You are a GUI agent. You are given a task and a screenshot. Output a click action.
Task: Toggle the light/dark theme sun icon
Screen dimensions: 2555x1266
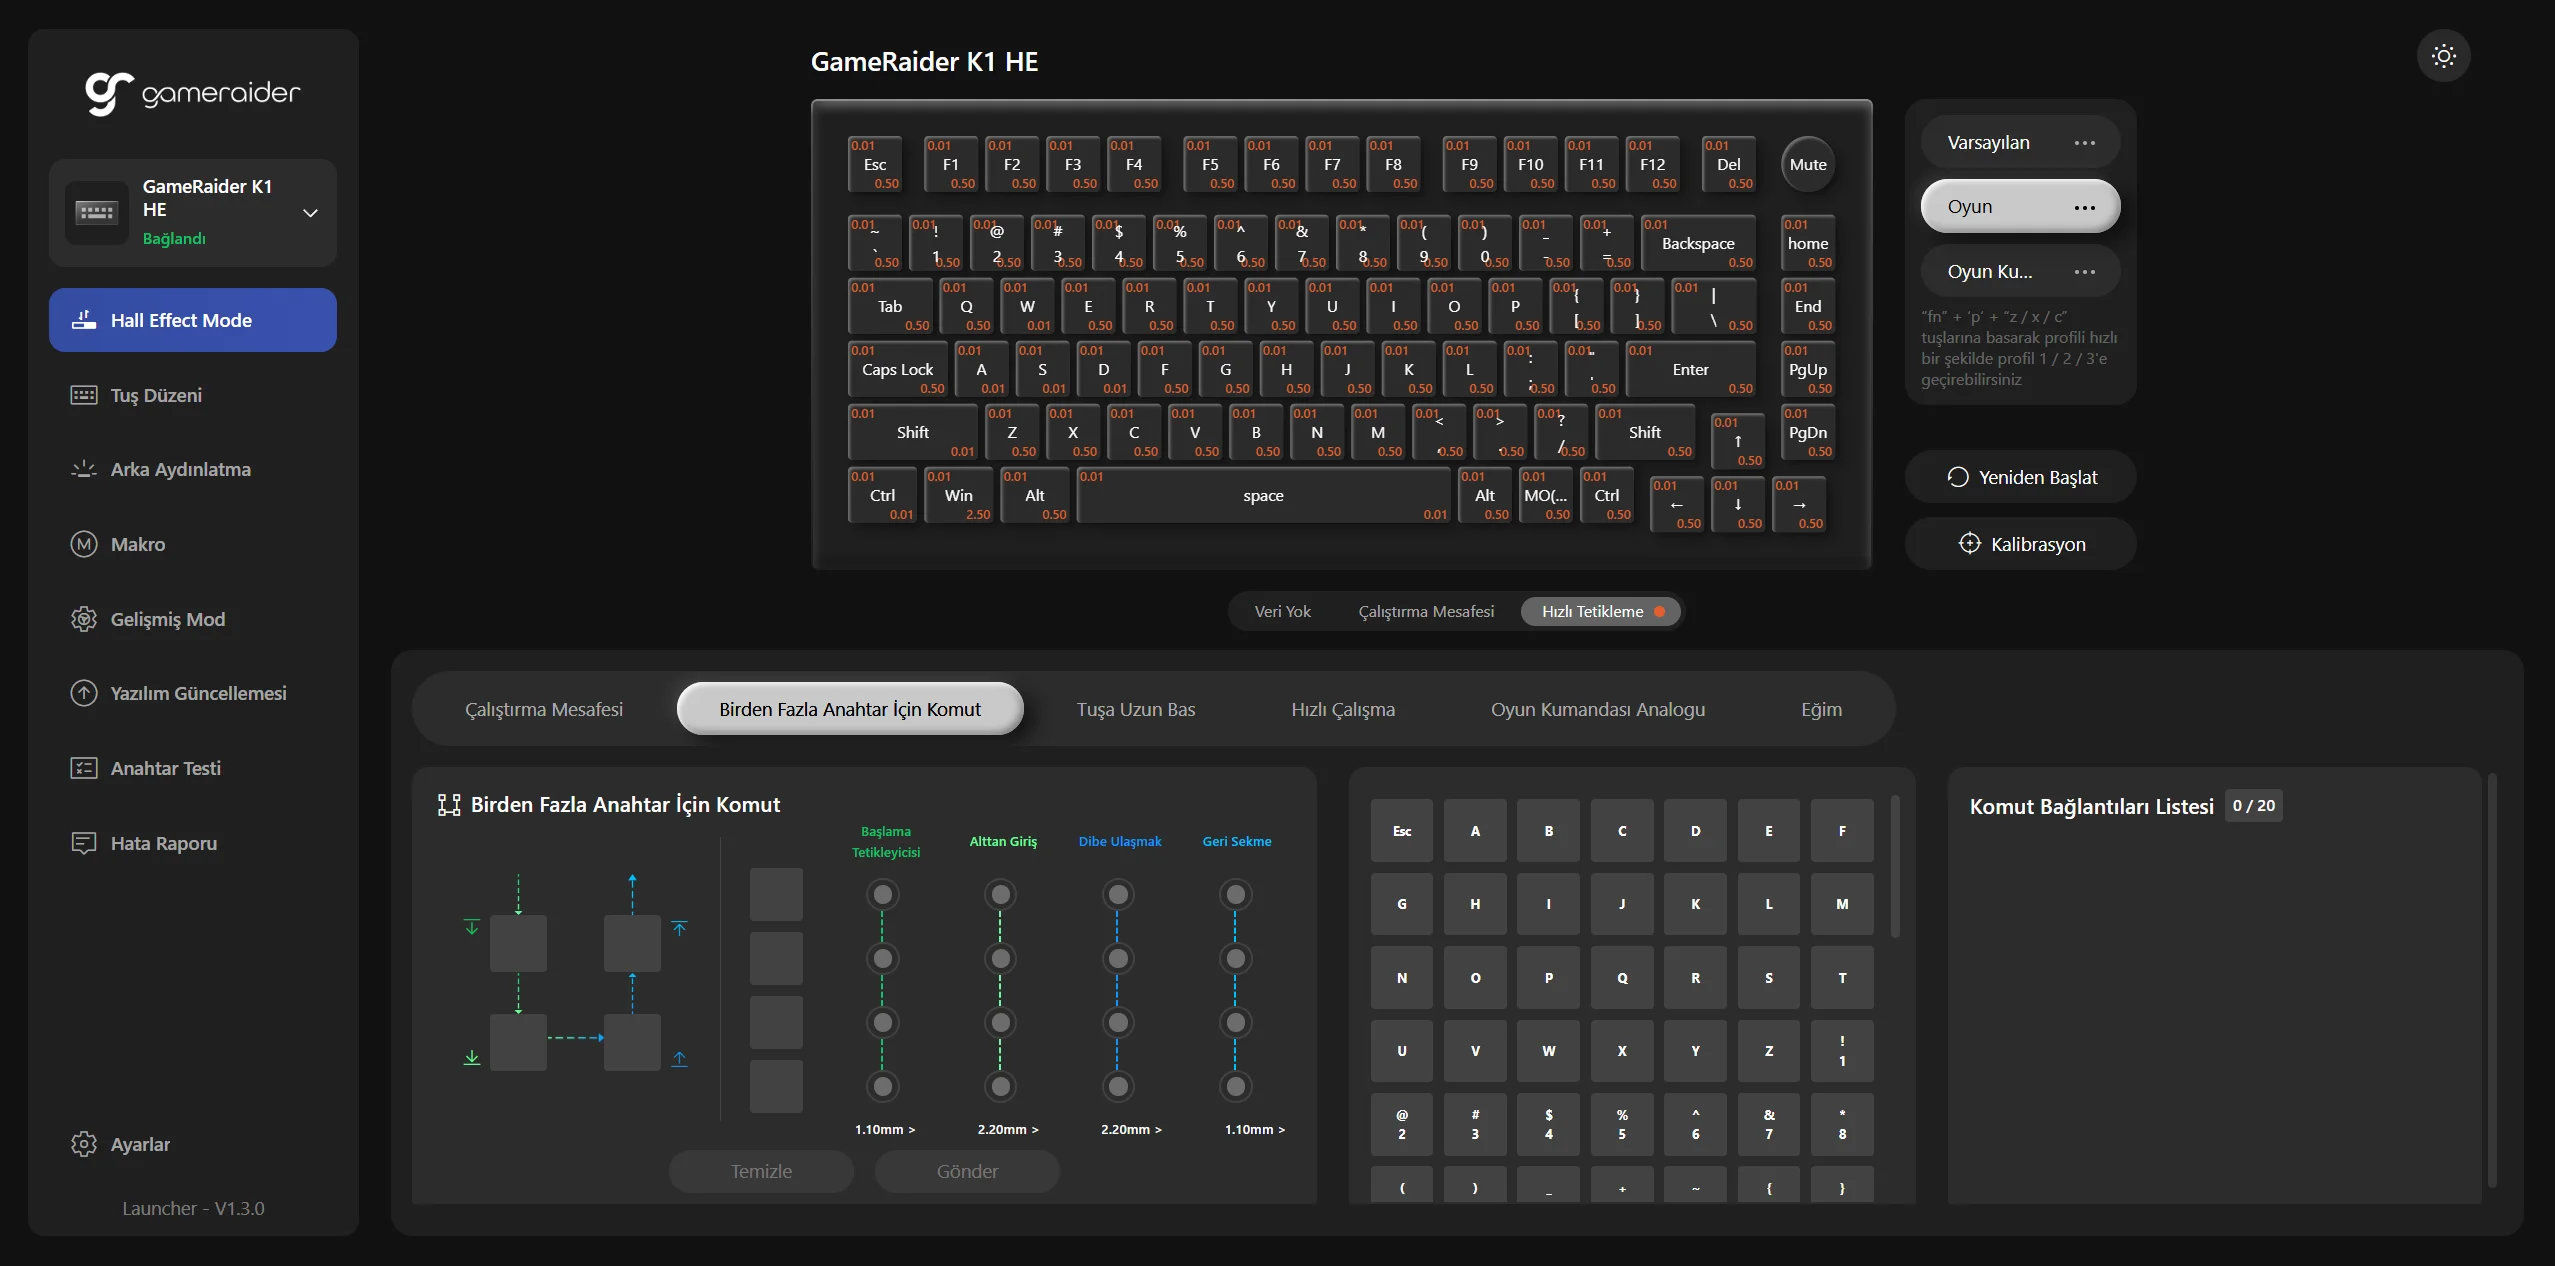point(2443,56)
